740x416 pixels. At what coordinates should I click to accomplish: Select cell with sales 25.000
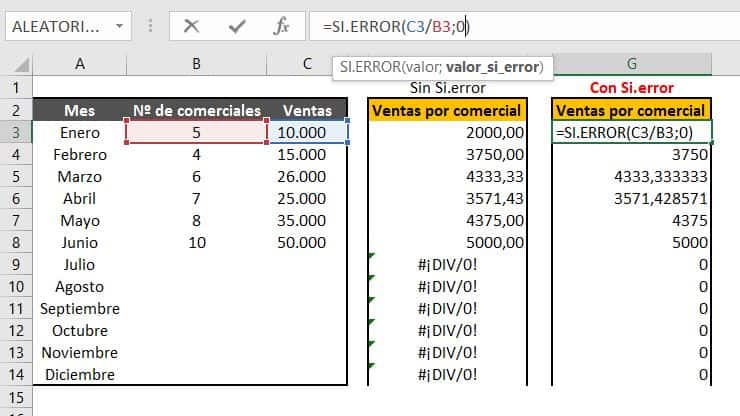coord(307,198)
